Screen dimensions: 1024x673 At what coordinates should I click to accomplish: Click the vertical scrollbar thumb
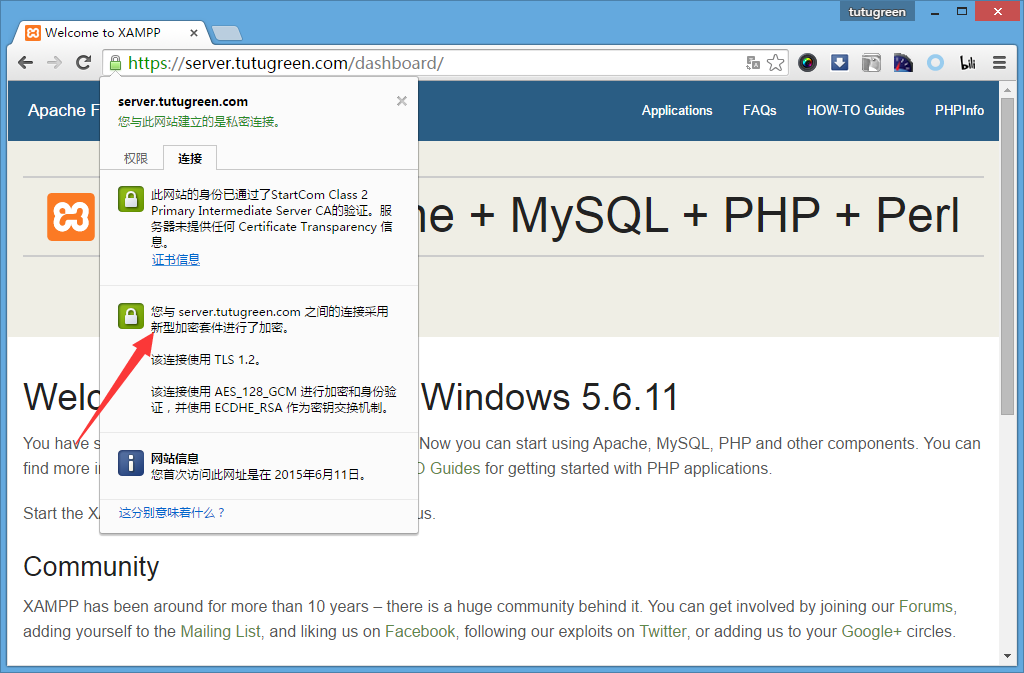pyautogui.click(x=1007, y=256)
